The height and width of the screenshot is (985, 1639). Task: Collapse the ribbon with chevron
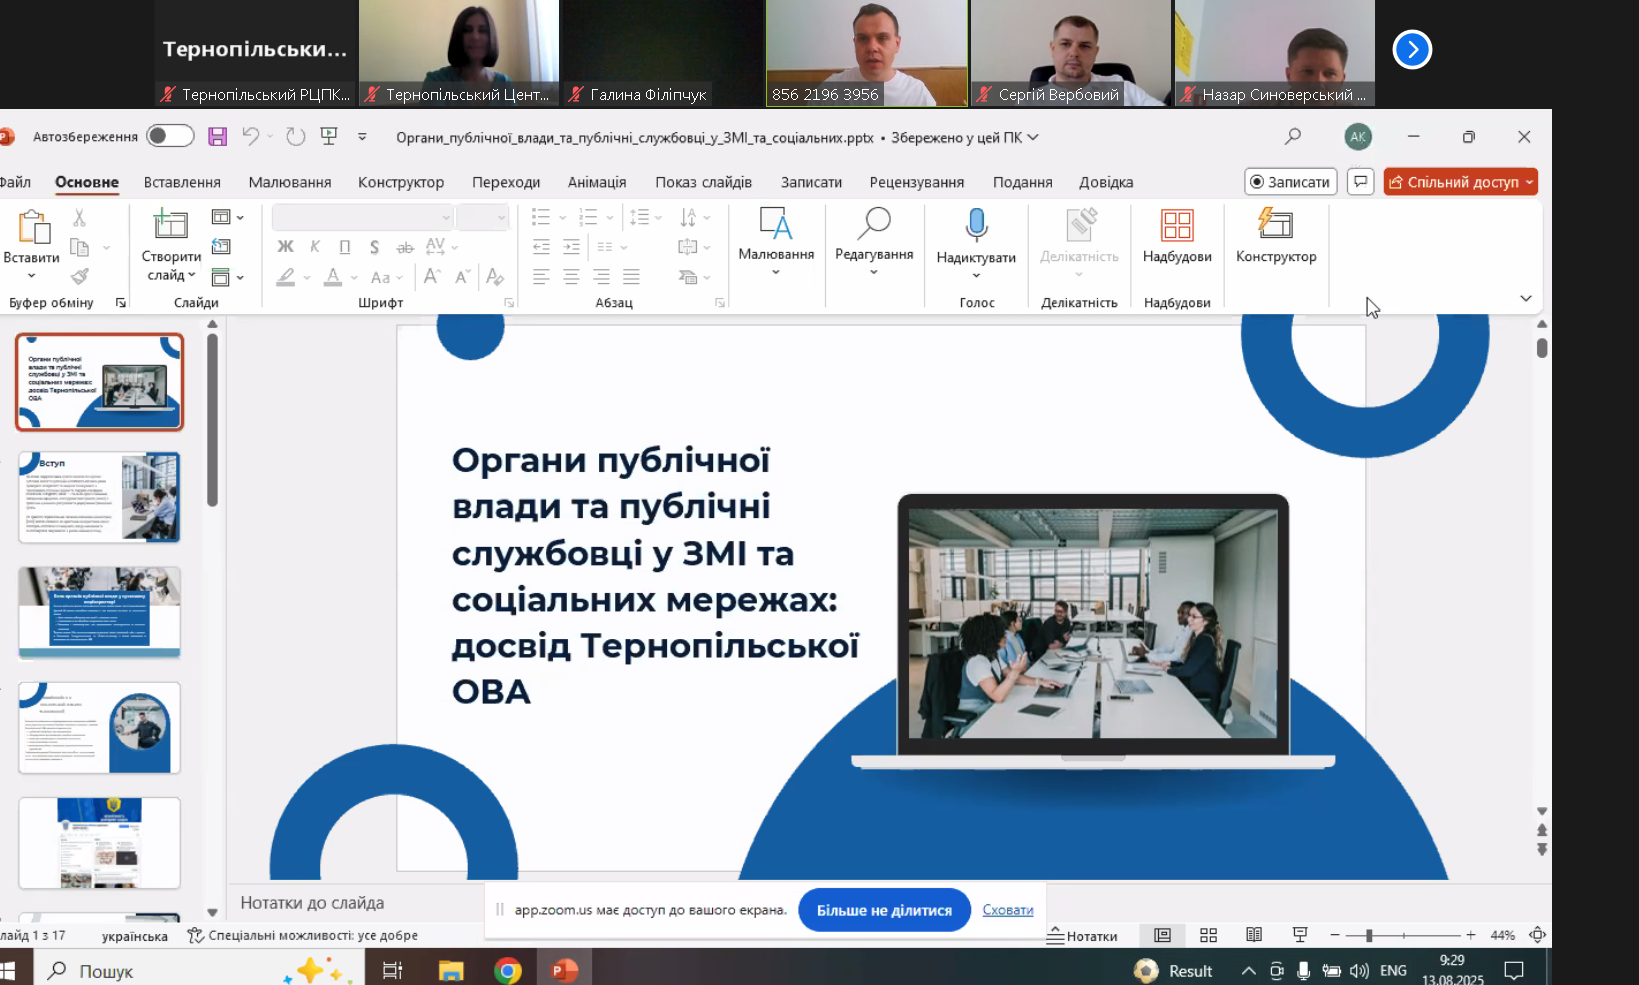(x=1525, y=298)
